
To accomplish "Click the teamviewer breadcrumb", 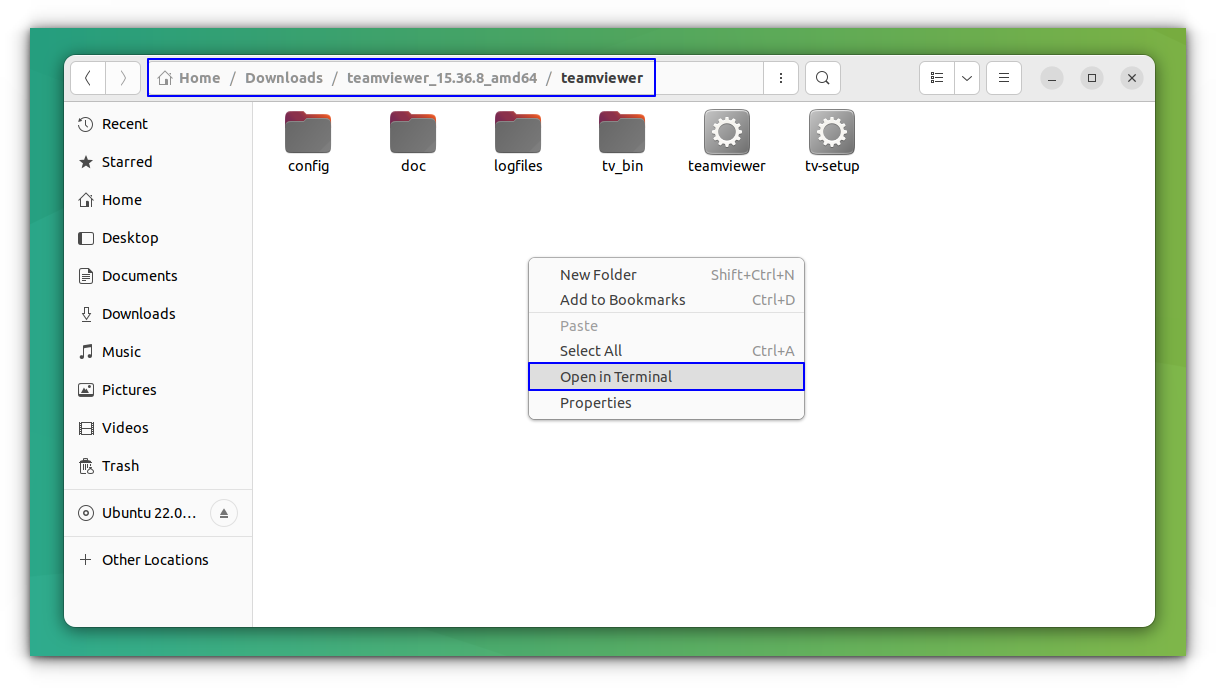I will click(602, 78).
